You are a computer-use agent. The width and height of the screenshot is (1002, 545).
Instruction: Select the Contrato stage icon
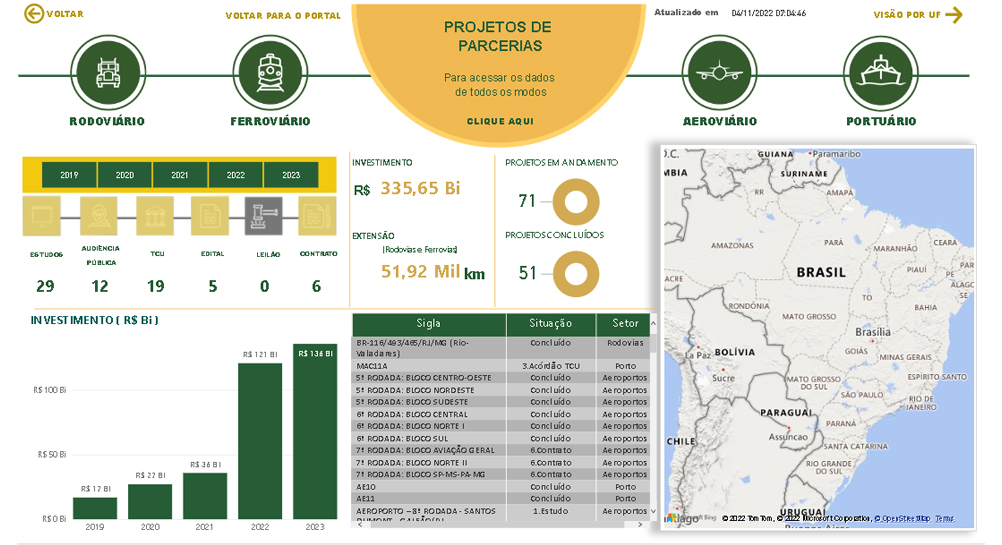coord(317,217)
